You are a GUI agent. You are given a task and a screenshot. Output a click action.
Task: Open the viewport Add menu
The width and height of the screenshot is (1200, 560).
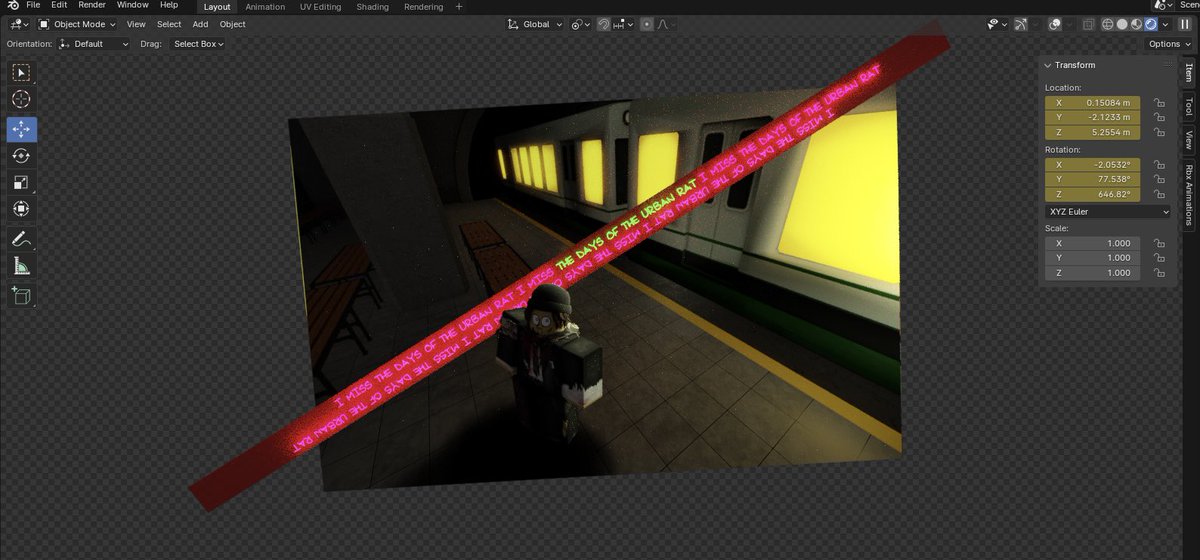[x=200, y=24]
